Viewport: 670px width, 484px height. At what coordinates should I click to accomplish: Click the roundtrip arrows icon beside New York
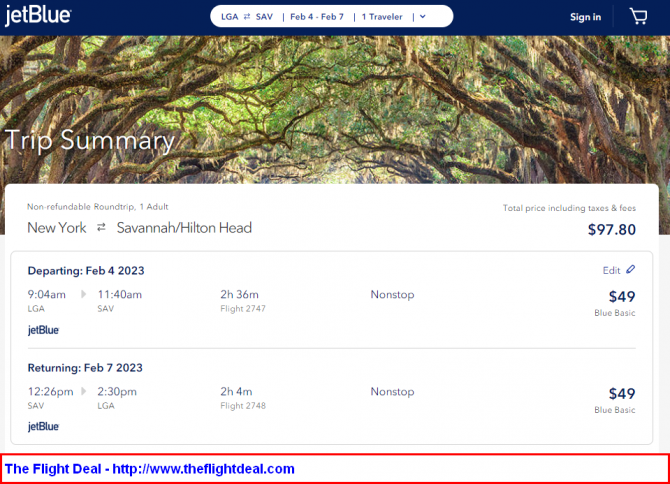click(101, 228)
